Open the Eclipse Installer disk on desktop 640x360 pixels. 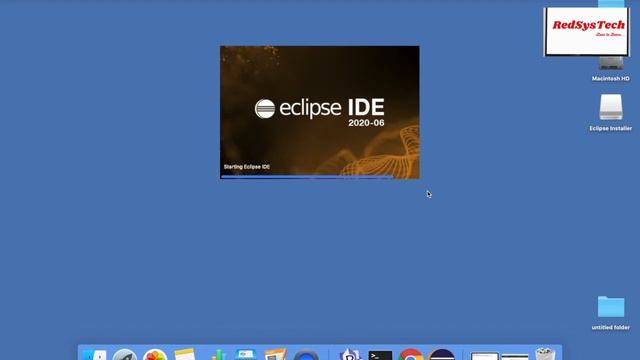tap(611, 107)
